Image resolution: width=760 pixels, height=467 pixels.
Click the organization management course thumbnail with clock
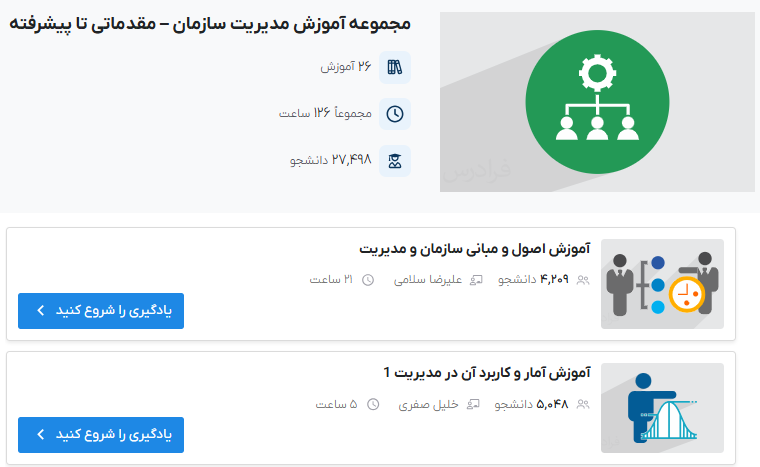pos(662,284)
